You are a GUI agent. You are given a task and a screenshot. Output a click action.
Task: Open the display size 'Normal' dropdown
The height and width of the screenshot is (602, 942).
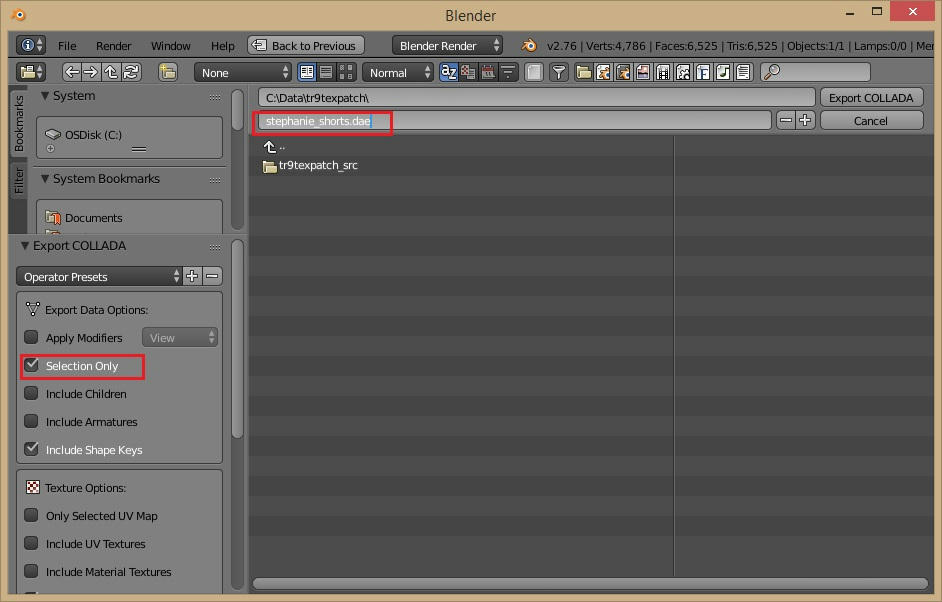point(398,72)
